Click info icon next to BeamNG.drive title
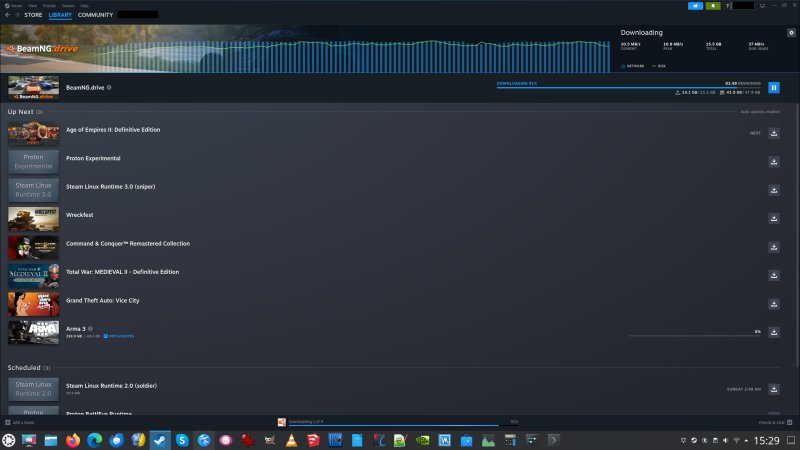The image size is (800, 450). tap(109, 87)
